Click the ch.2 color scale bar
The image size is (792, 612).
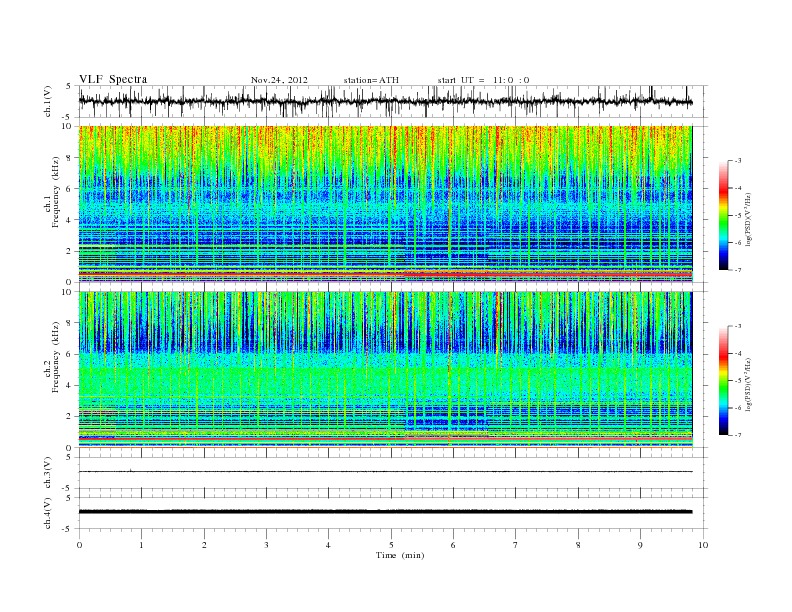(x=724, y=381)
